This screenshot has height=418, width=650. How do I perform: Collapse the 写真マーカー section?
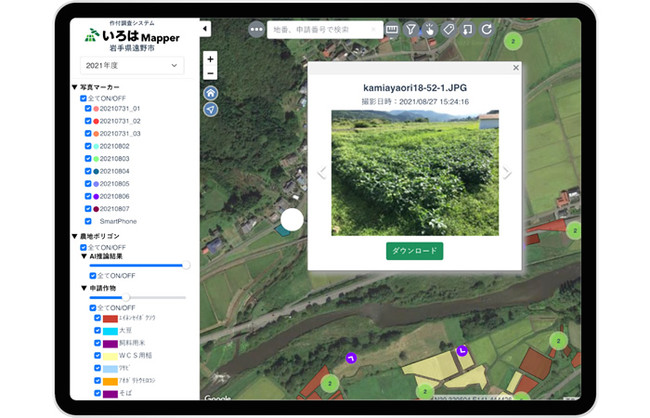tap(75, 87)
